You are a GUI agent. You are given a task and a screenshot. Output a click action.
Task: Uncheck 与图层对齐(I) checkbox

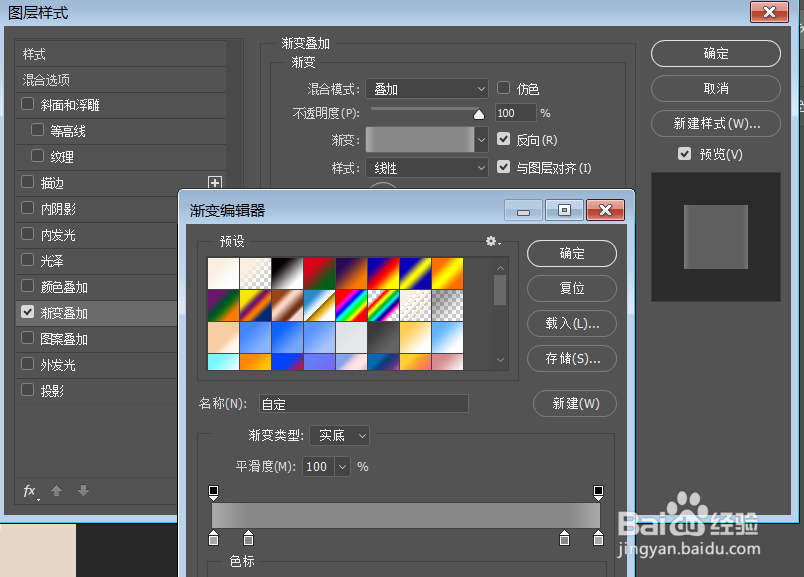(504, 167)
